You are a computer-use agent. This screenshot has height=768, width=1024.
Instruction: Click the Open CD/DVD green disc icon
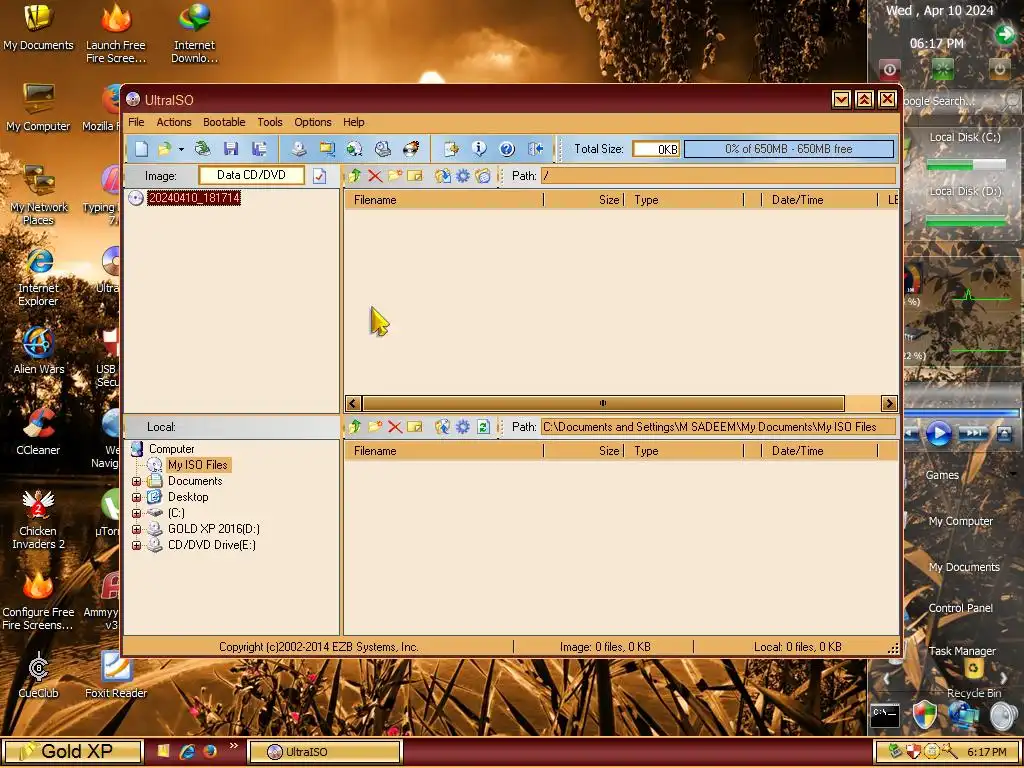202,149
